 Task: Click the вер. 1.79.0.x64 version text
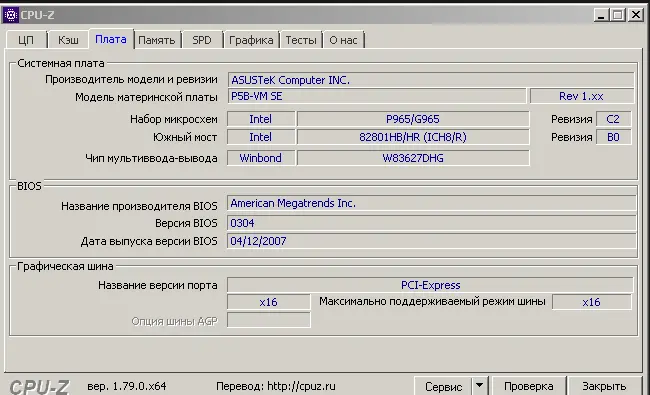(126, 386)
